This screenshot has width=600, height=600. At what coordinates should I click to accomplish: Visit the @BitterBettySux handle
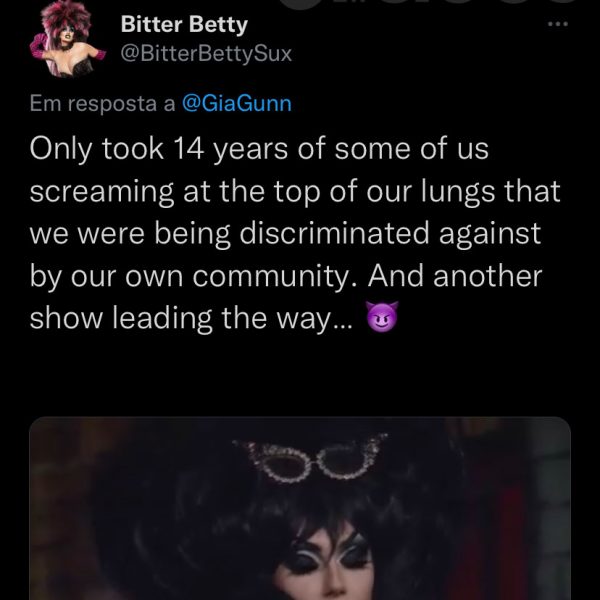pos(206,54)
